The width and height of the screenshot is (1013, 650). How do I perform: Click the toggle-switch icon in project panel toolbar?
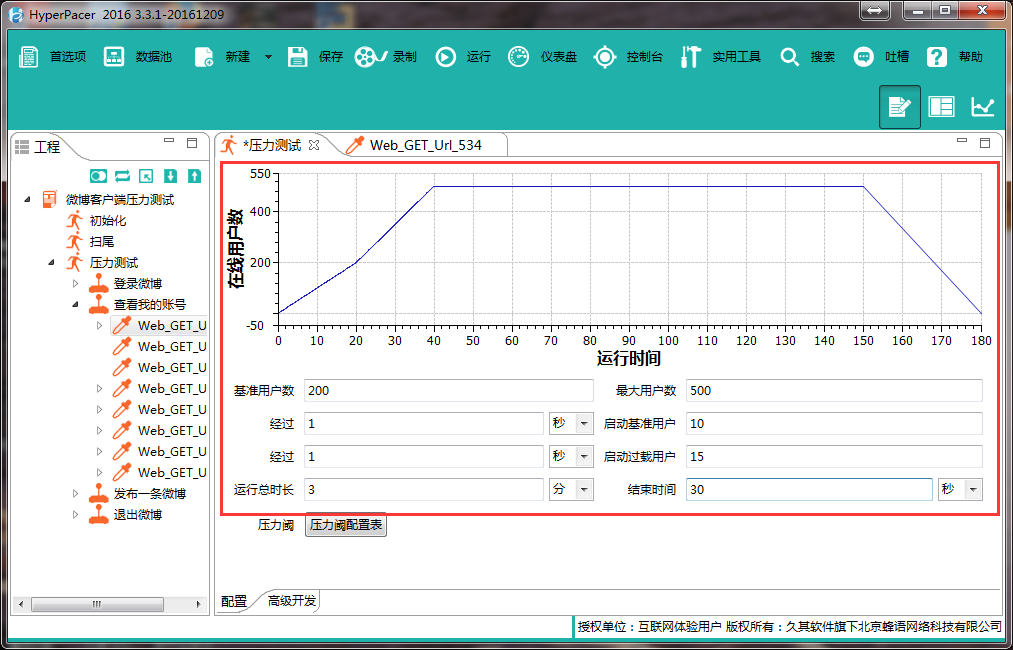coord(98,176)
